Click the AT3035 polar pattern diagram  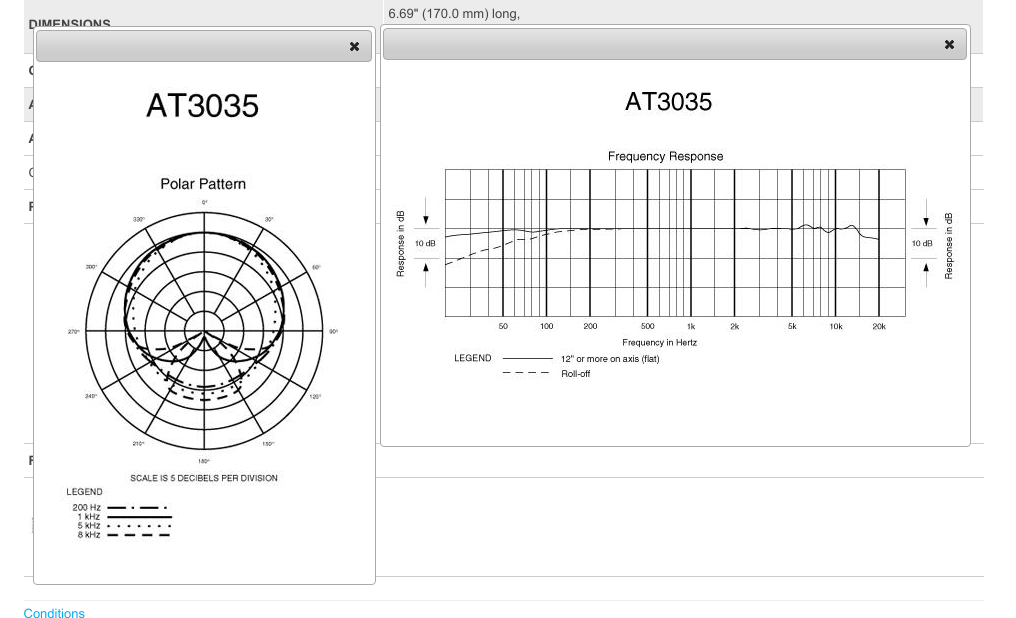(x=204, y=330)
